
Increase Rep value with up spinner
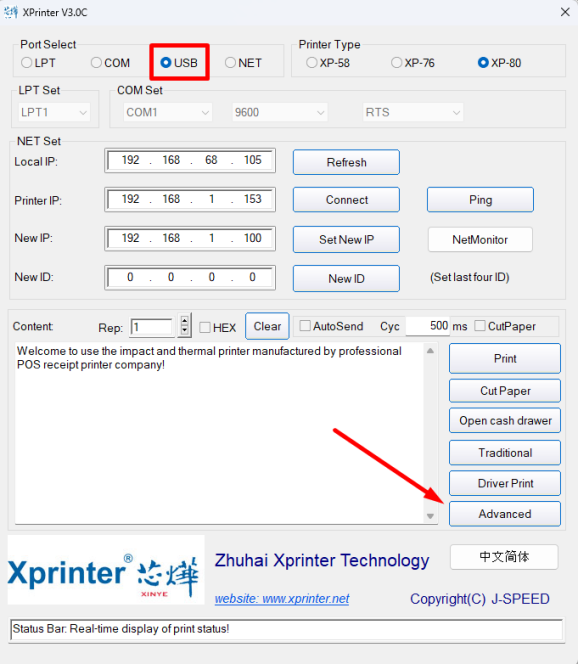(x=184, y=321)
